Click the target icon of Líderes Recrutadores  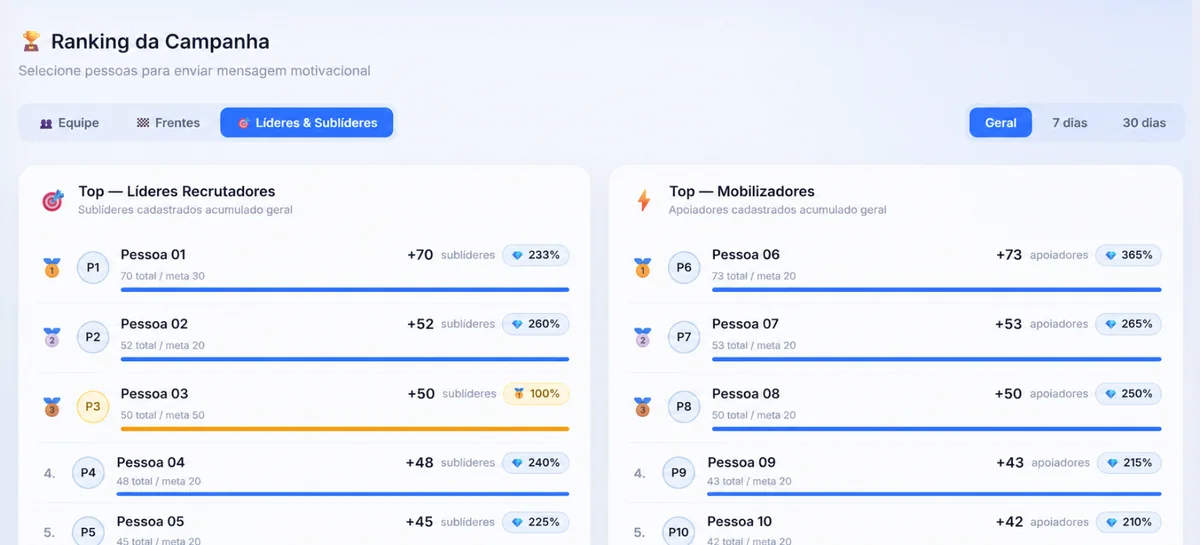click(x=52, y=201)
